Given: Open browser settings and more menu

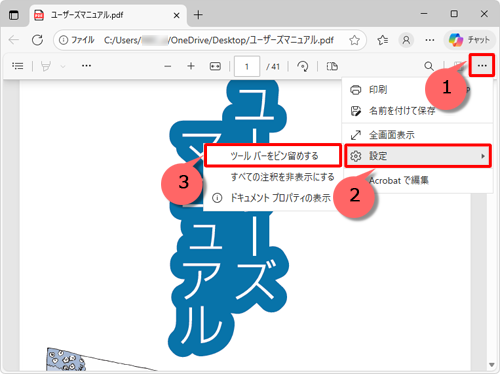Looking at the screenshot, I should pyautogui.click(x=430, y=40).
